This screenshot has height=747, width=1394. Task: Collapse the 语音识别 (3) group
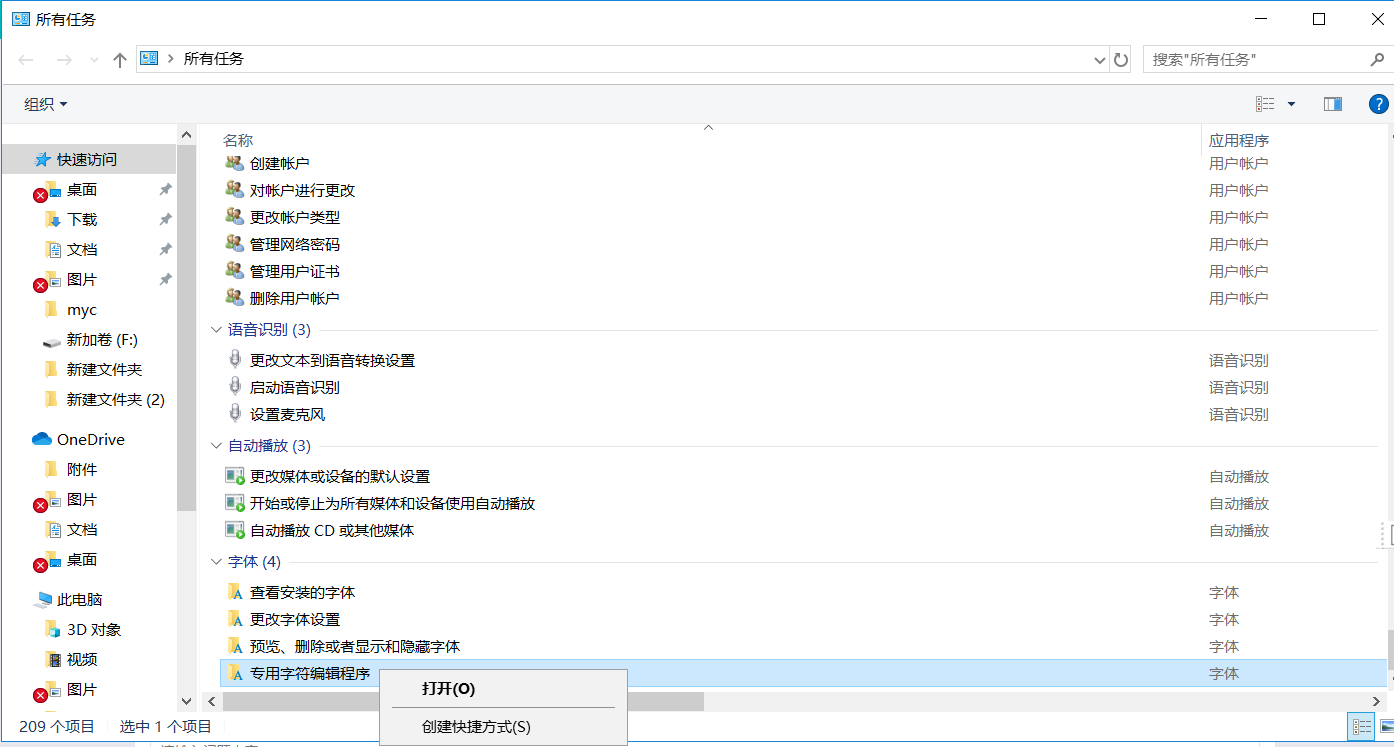(x=216, y=330)
